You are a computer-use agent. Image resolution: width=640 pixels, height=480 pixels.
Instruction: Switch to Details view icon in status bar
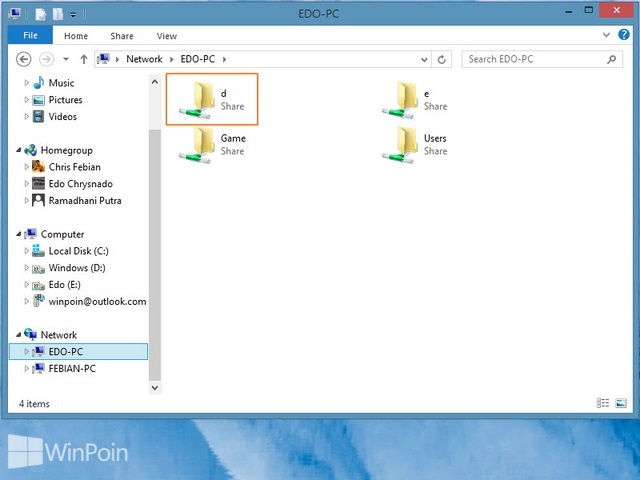603,403
